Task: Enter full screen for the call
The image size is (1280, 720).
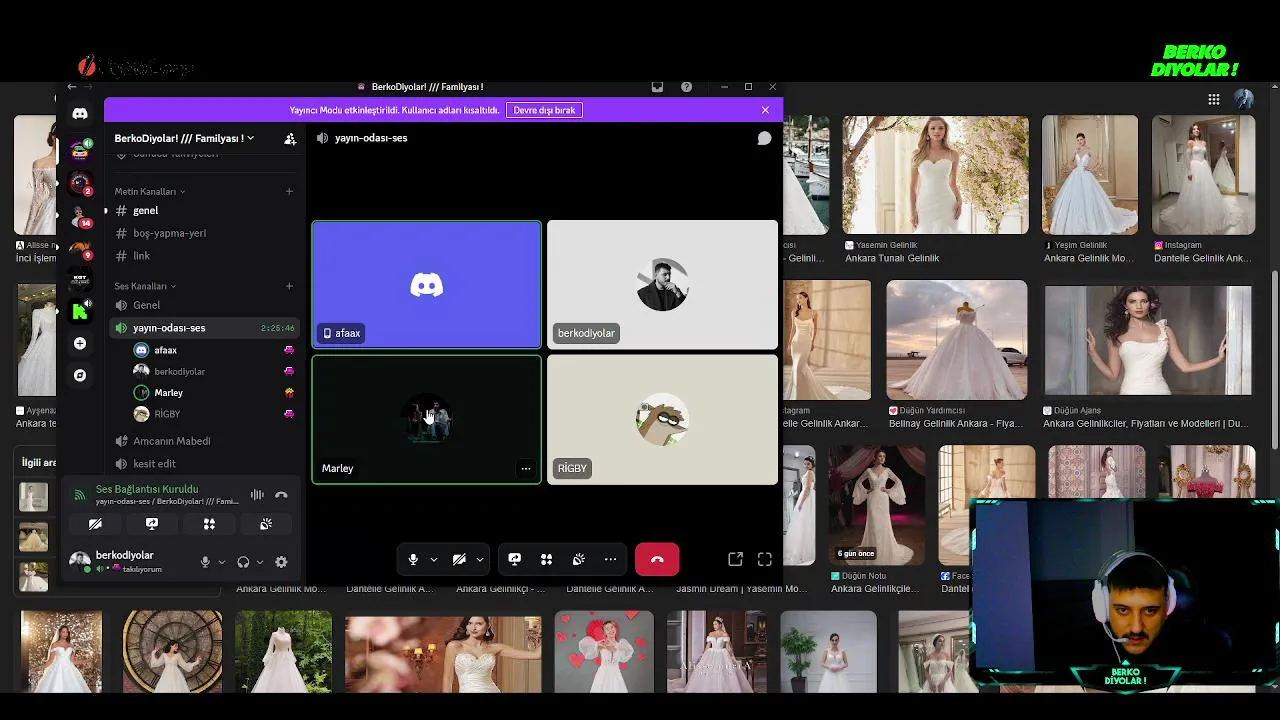Action: [x=765, y=560]
